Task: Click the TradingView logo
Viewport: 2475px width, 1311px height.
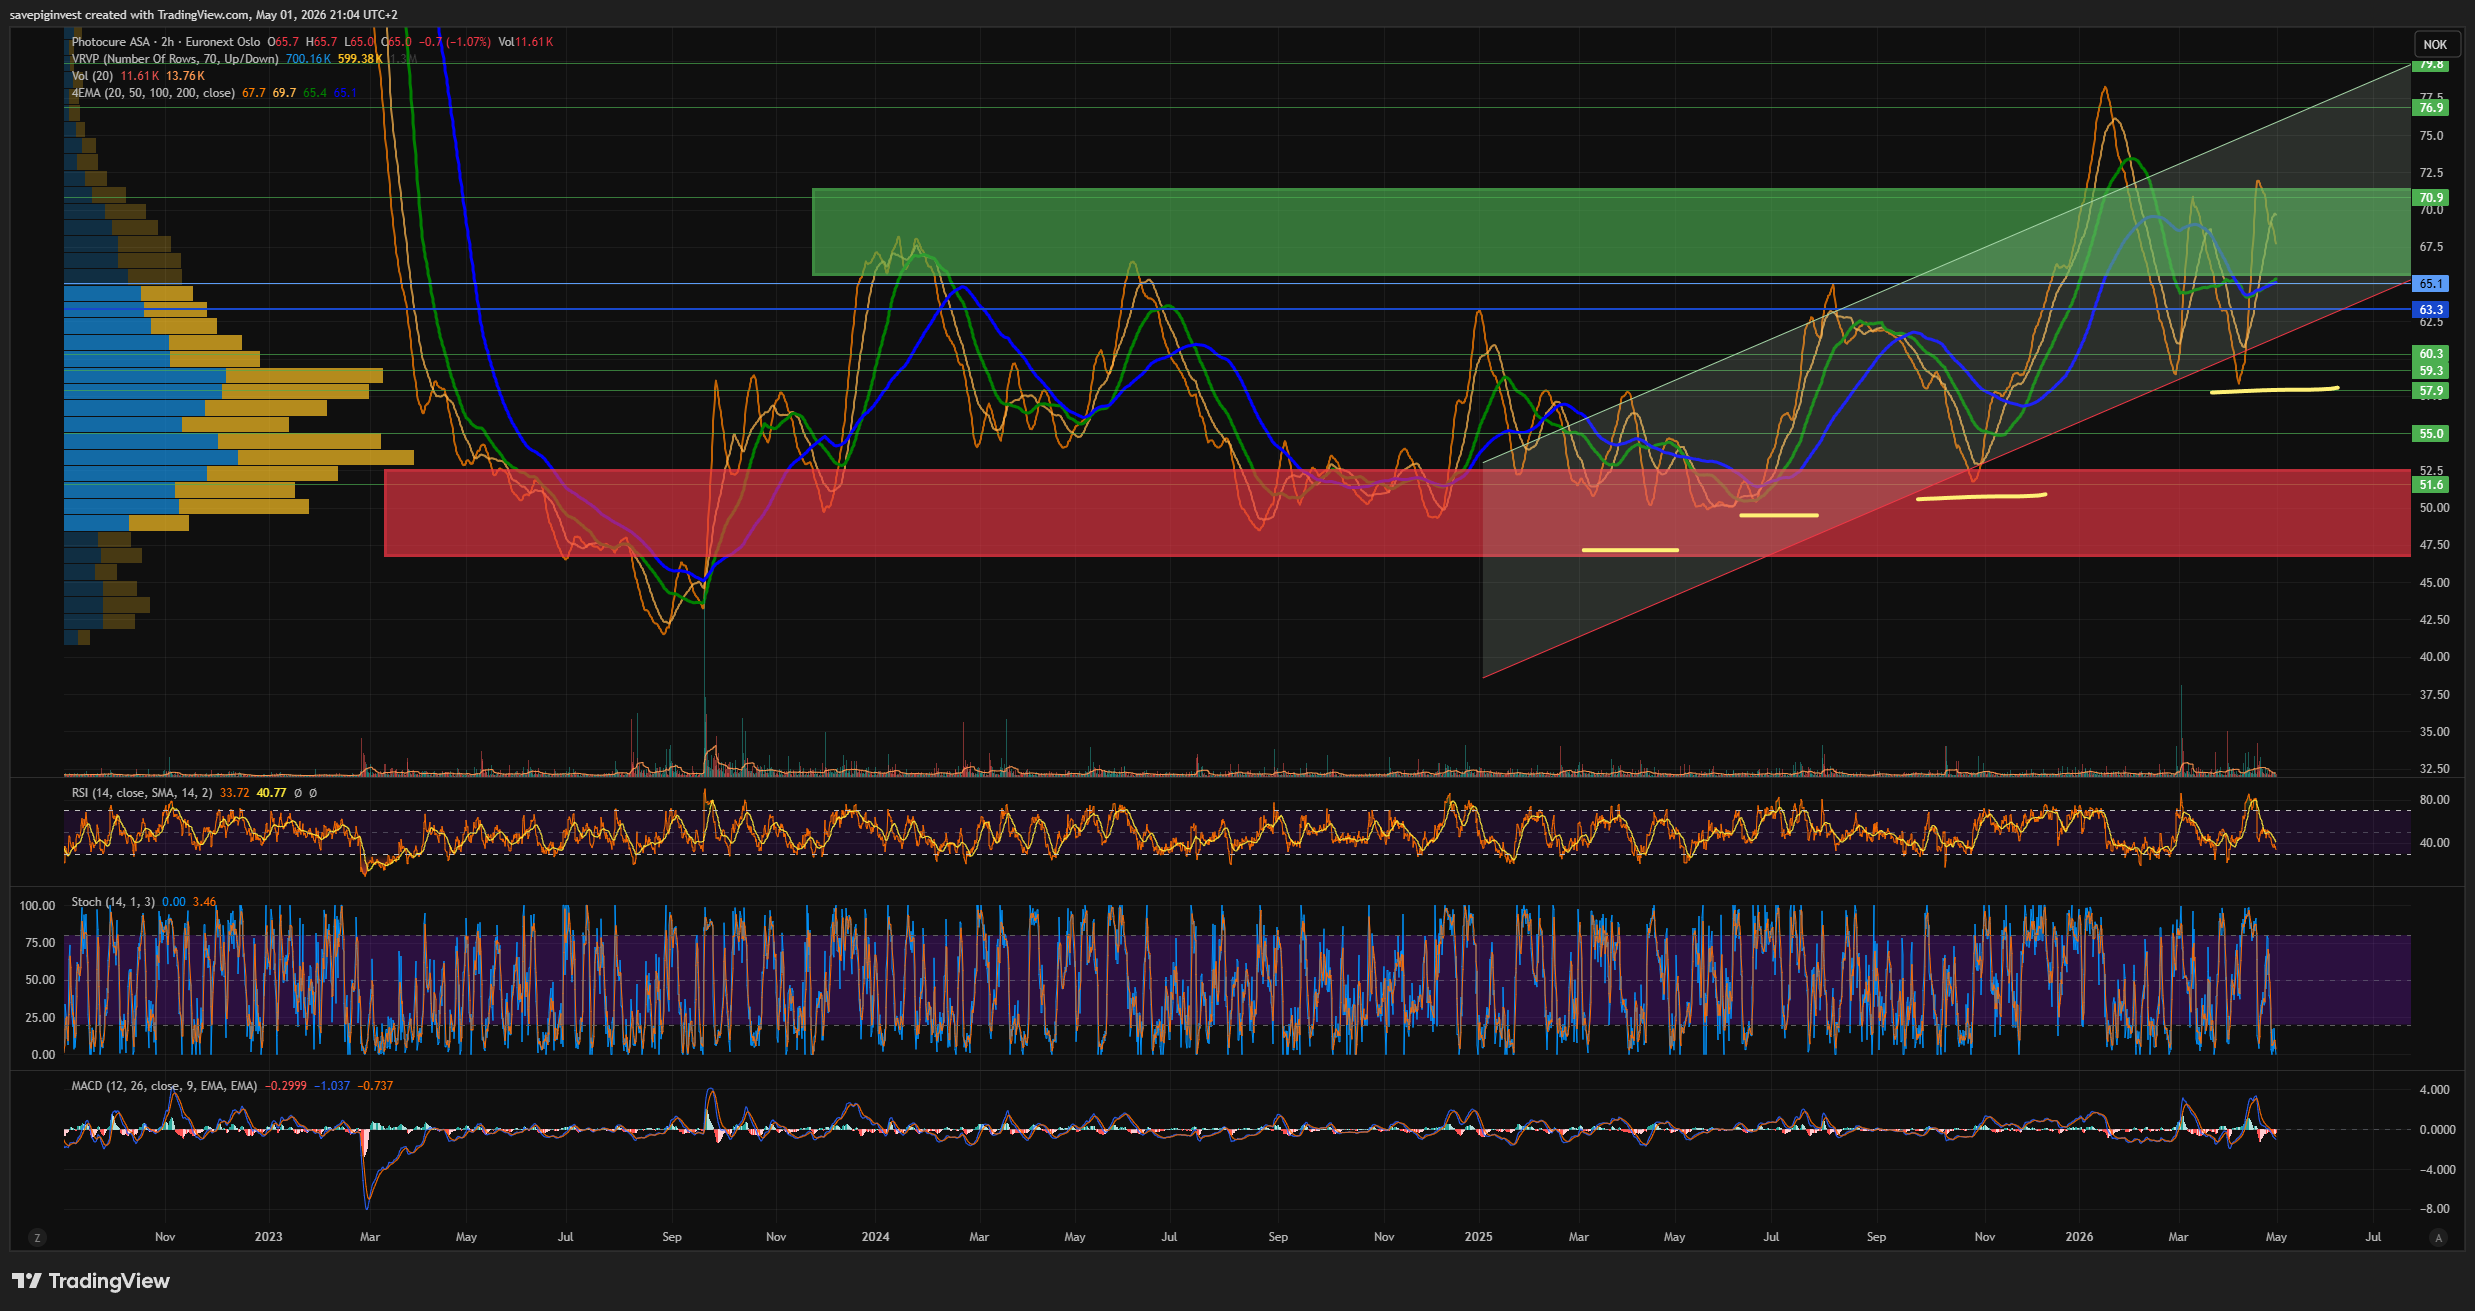Action: [91, 1281]
